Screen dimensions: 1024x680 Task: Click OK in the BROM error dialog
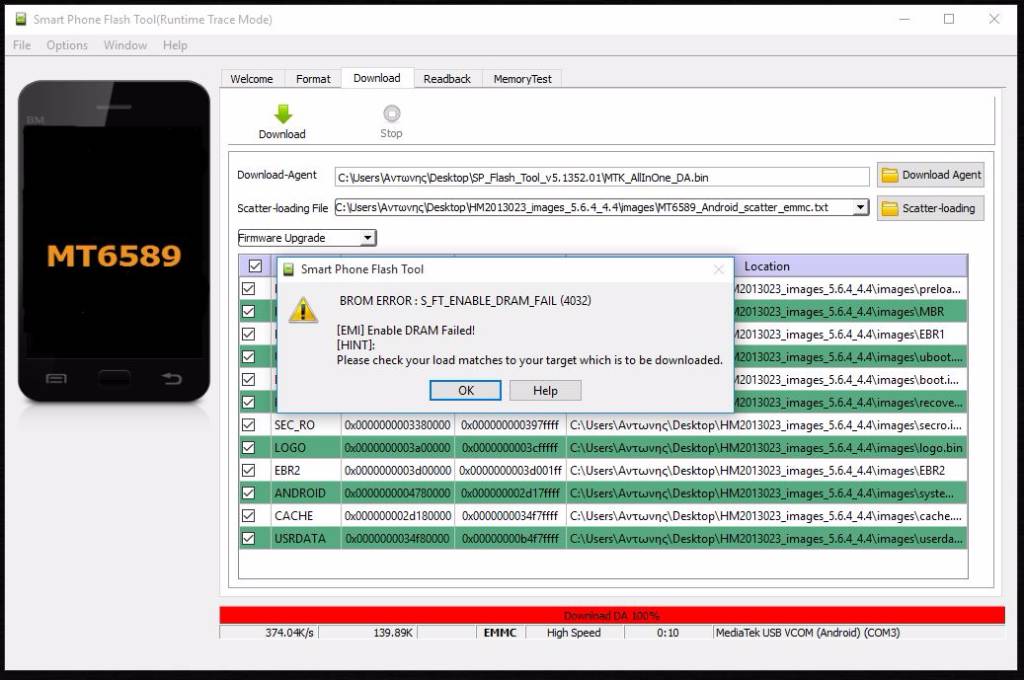(465, 390)
